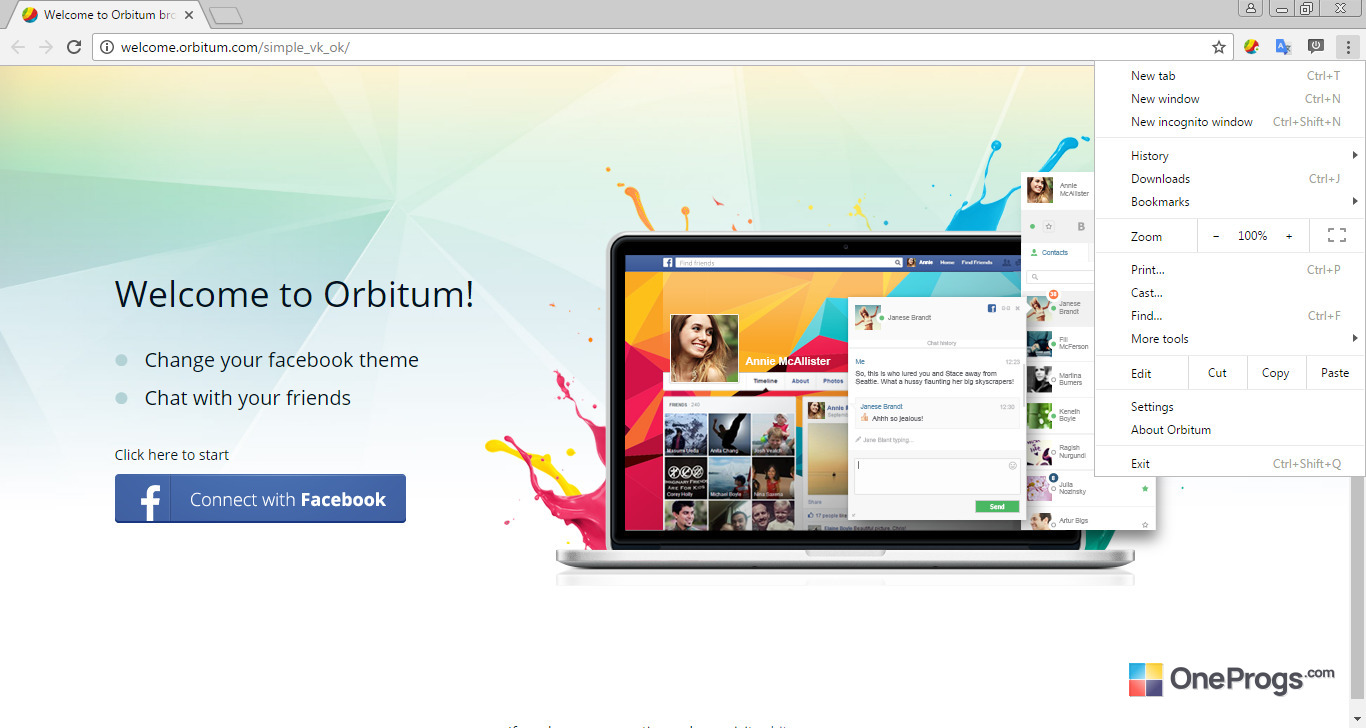Click Copy in the Edit row
Screen dimensions: 1366x728
pos(1276,373)
